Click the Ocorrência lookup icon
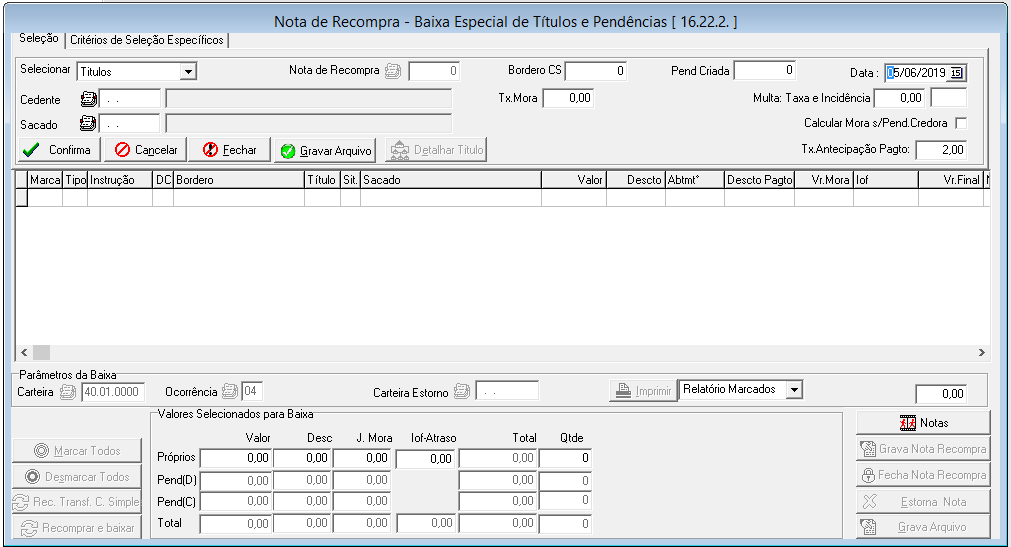This screenshot has width=1011, height=547. (x=230, y=392)
